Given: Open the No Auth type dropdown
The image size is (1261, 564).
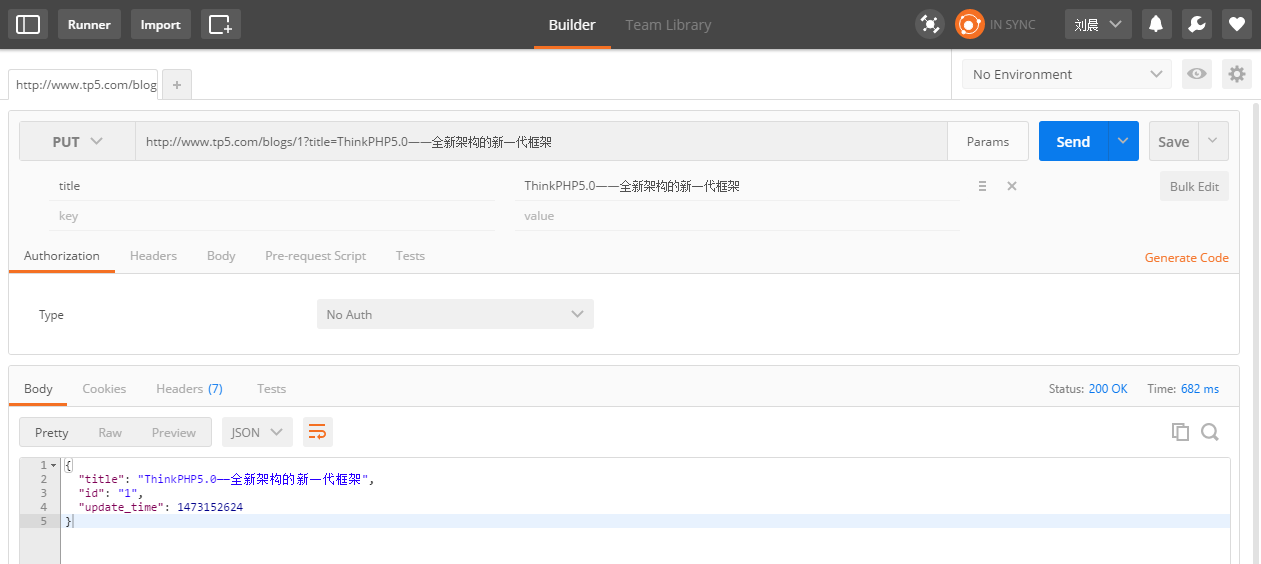Looking at the screenshot, I should point(455,314).
